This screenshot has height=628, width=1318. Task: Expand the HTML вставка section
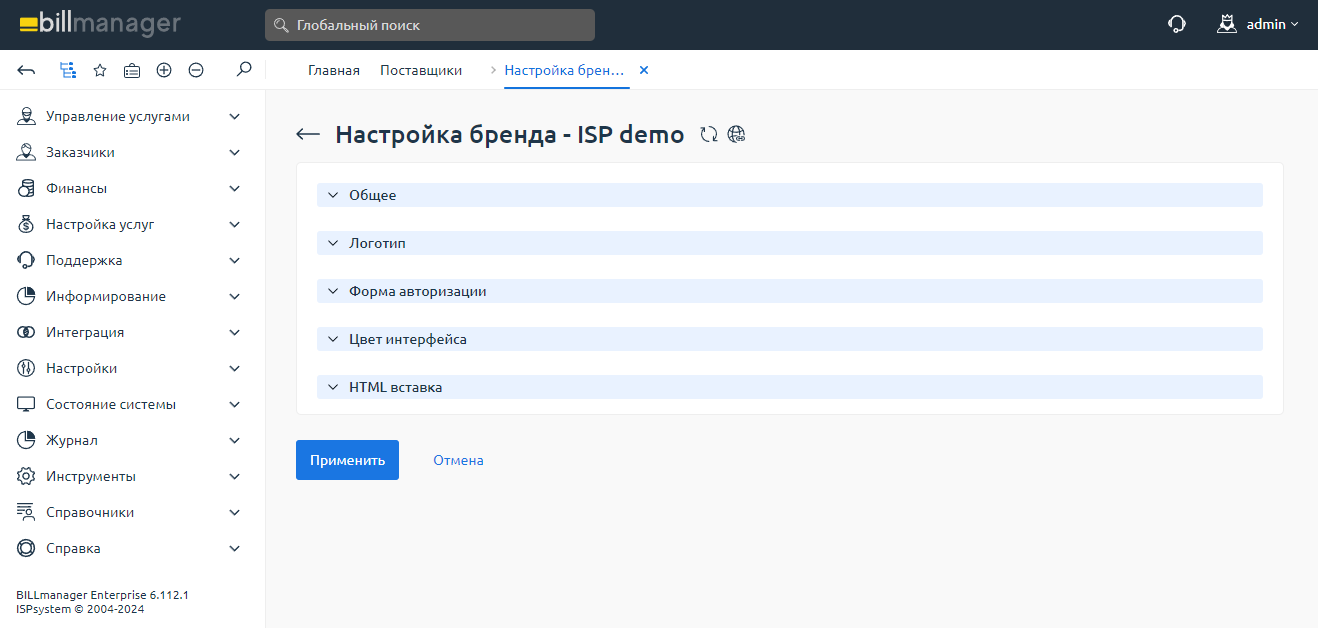(395, 387)
